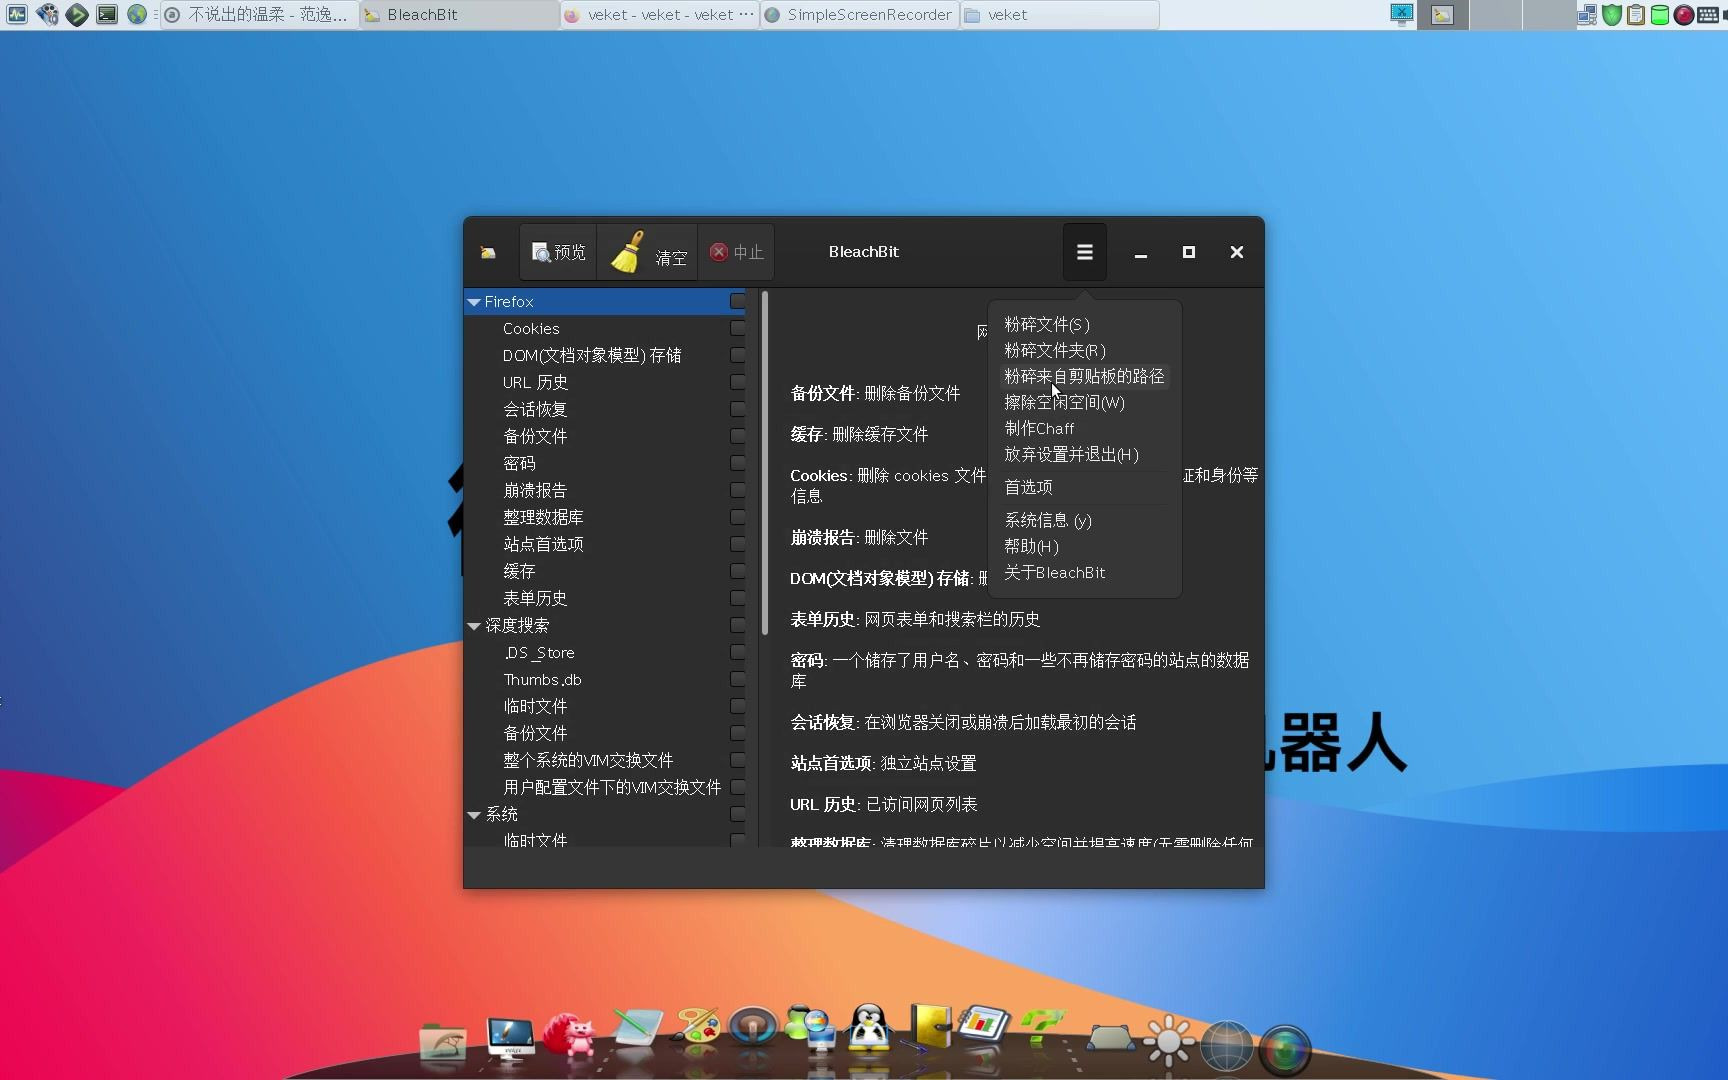The width and height of the screenshot is (1728, 1080).
Task: Switch to SimpleScreenRecorder taskbar window
Action: pos(859,14)
